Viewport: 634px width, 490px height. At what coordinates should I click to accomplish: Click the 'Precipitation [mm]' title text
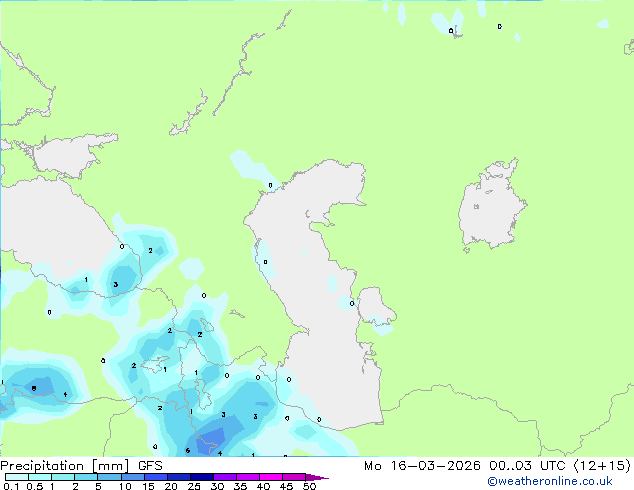click(x=65, y=466)
